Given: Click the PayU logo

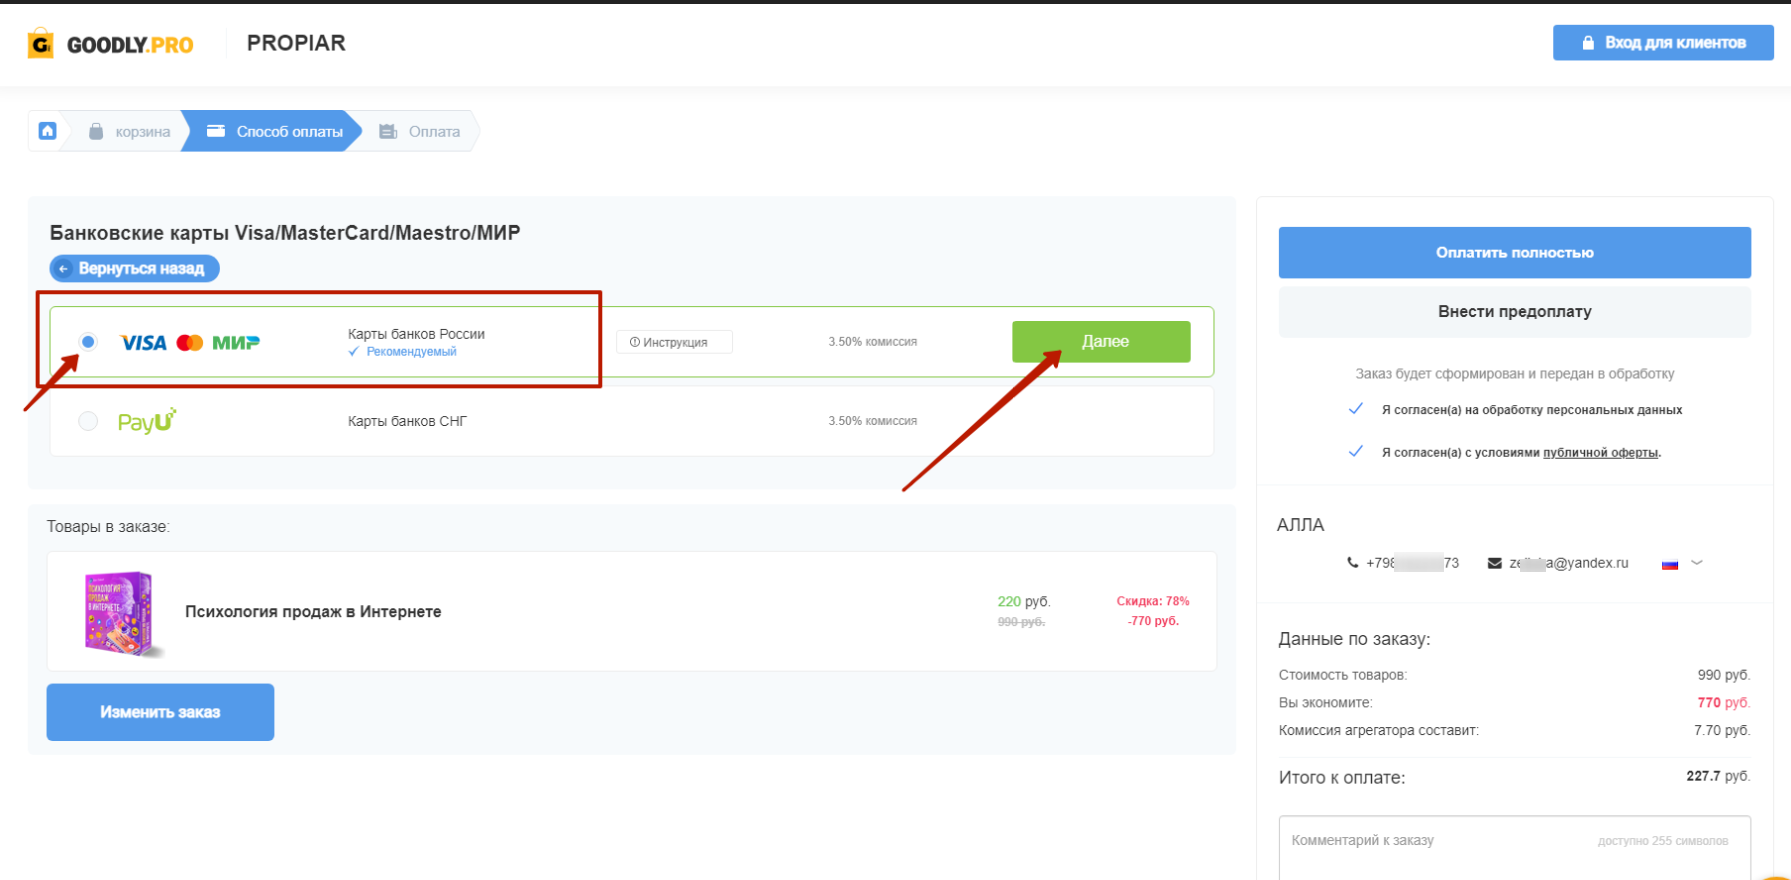Looking at the screenshot, I should click(147, 421).
